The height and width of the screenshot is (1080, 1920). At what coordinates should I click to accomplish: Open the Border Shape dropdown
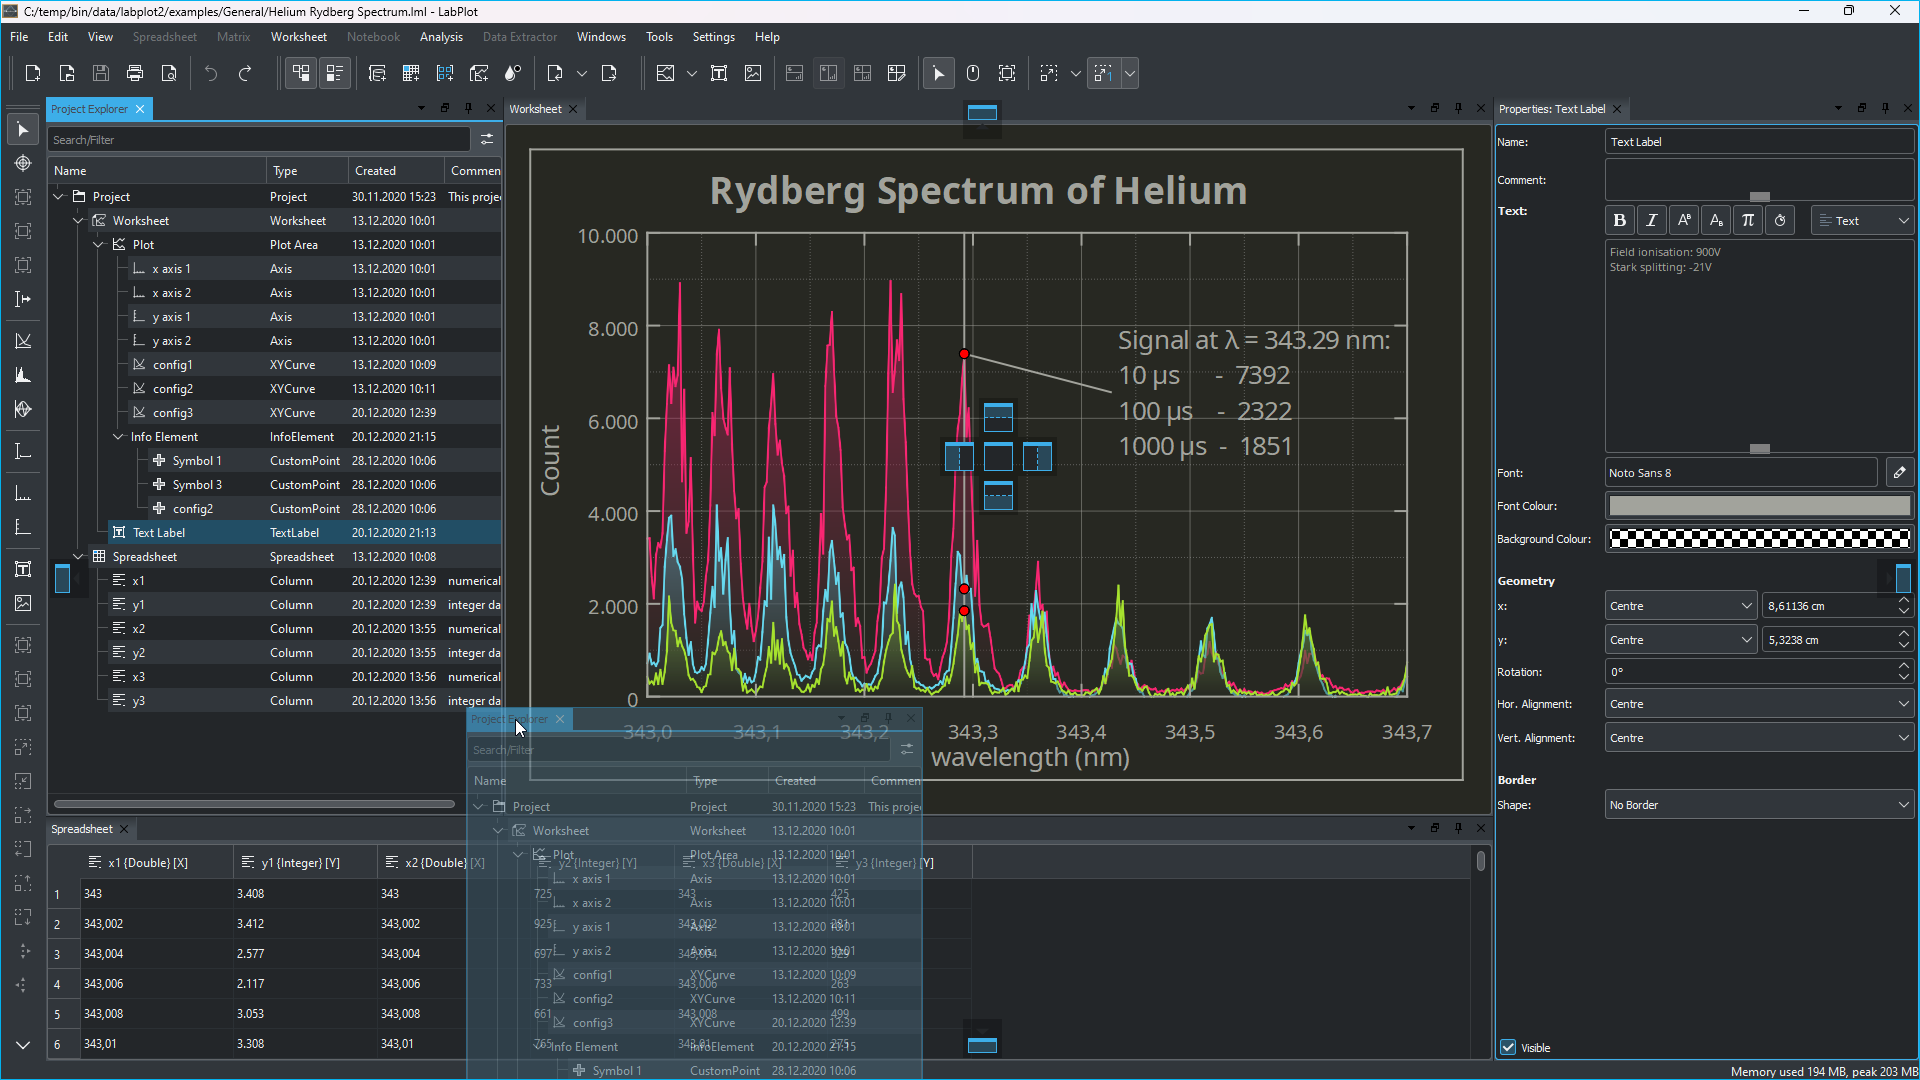coord(1759,805)
